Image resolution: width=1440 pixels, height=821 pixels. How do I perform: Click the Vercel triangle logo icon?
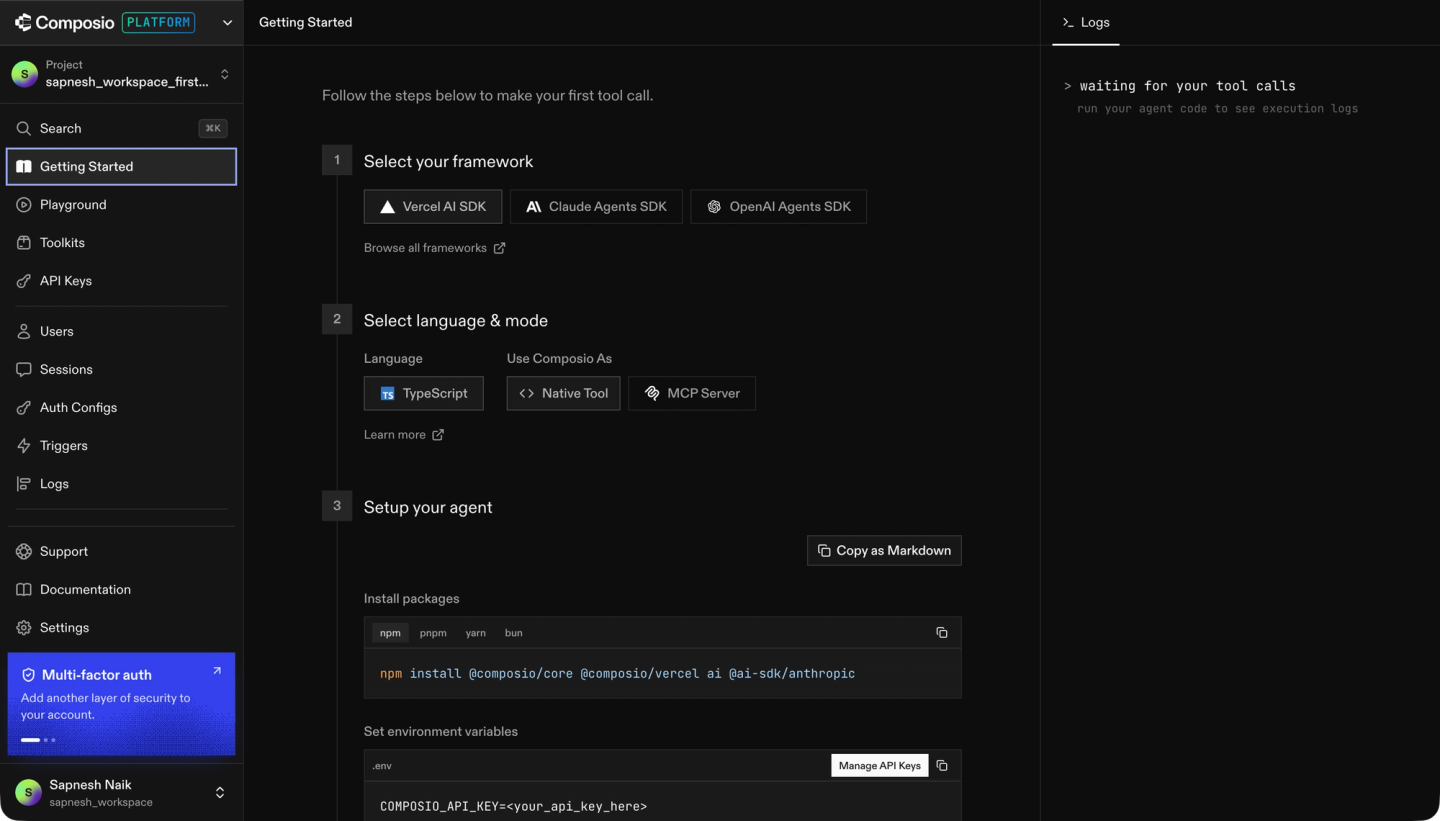point(387,207)
